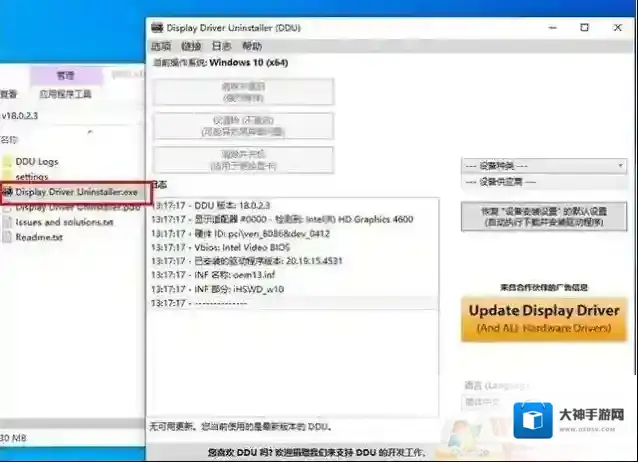The width and height of the screenshot is (638, 462).
Task: Close the DDU window
Action: click(618, 28)
